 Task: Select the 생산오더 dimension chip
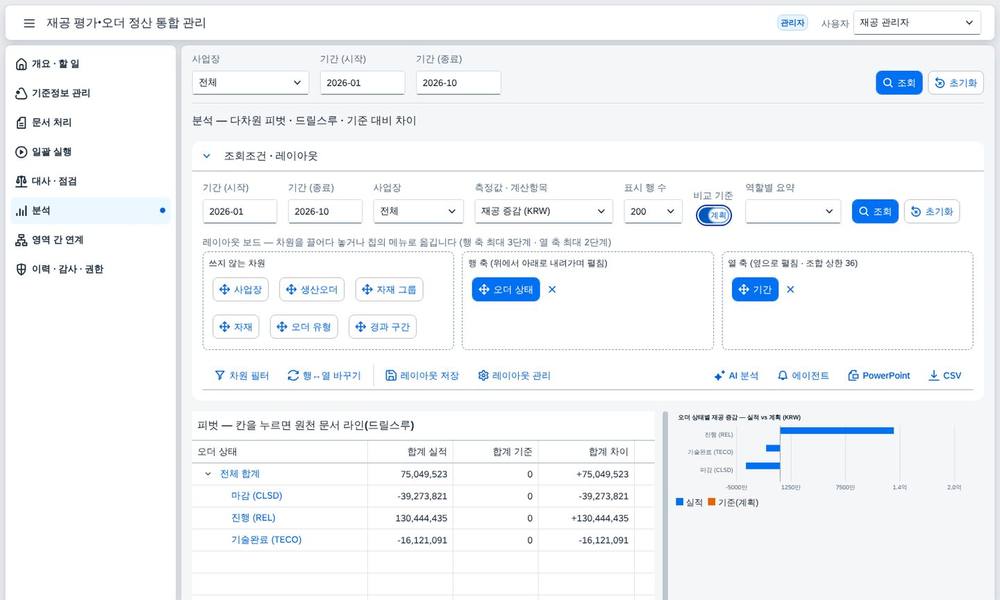tap(312, 289)
